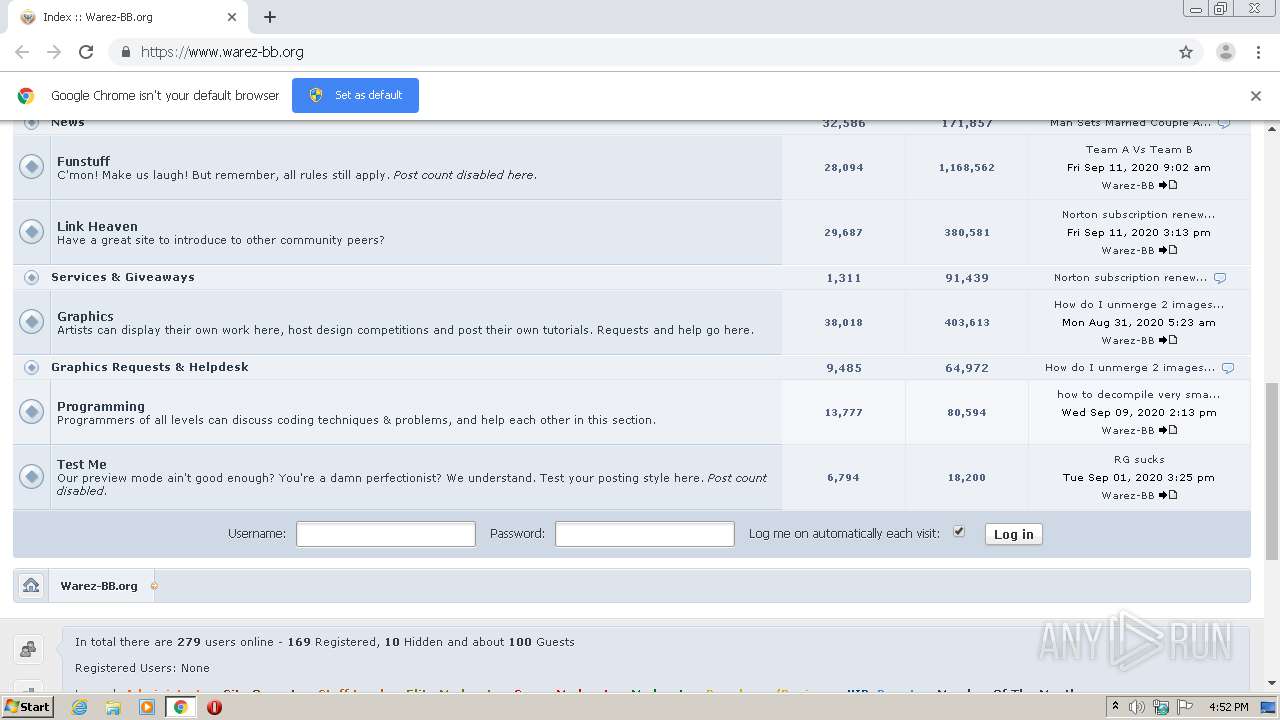This screenshot has height=720, width=1280.
Task: View latest post arrow in Funstuff row
Action: 1168,185
